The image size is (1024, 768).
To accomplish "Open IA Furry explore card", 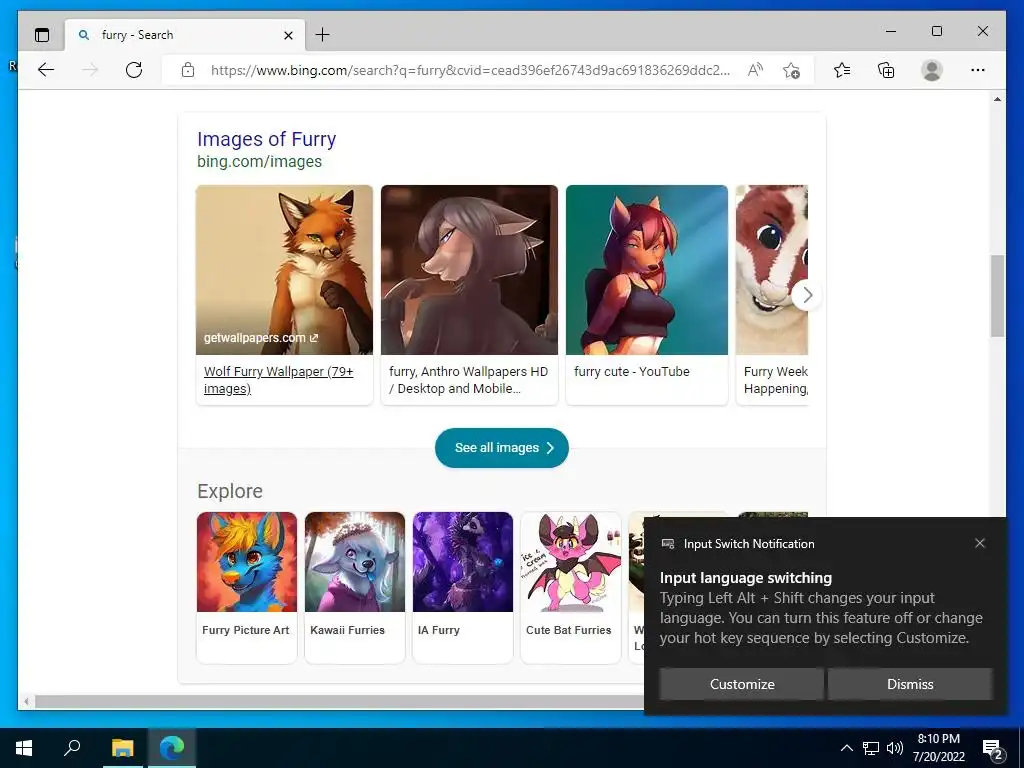I will click(x=463, y=587).
